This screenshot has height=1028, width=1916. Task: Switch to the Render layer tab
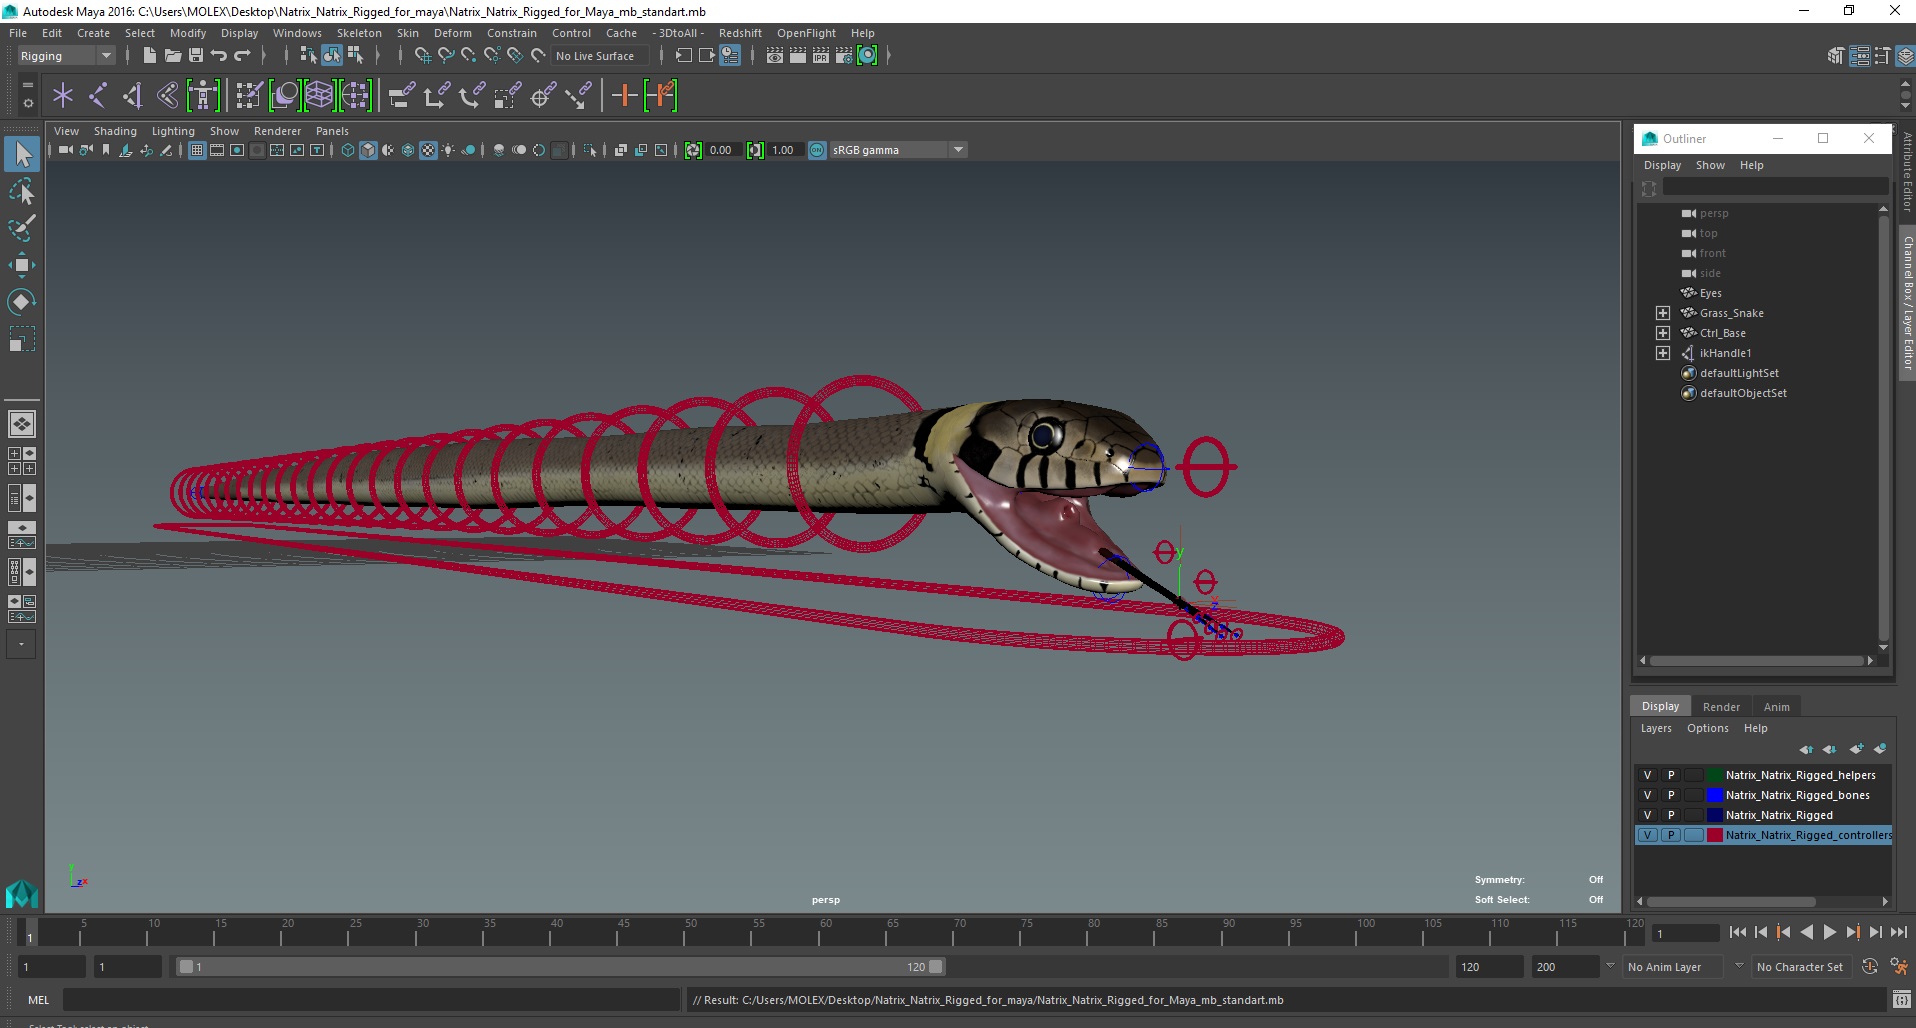1721,707
